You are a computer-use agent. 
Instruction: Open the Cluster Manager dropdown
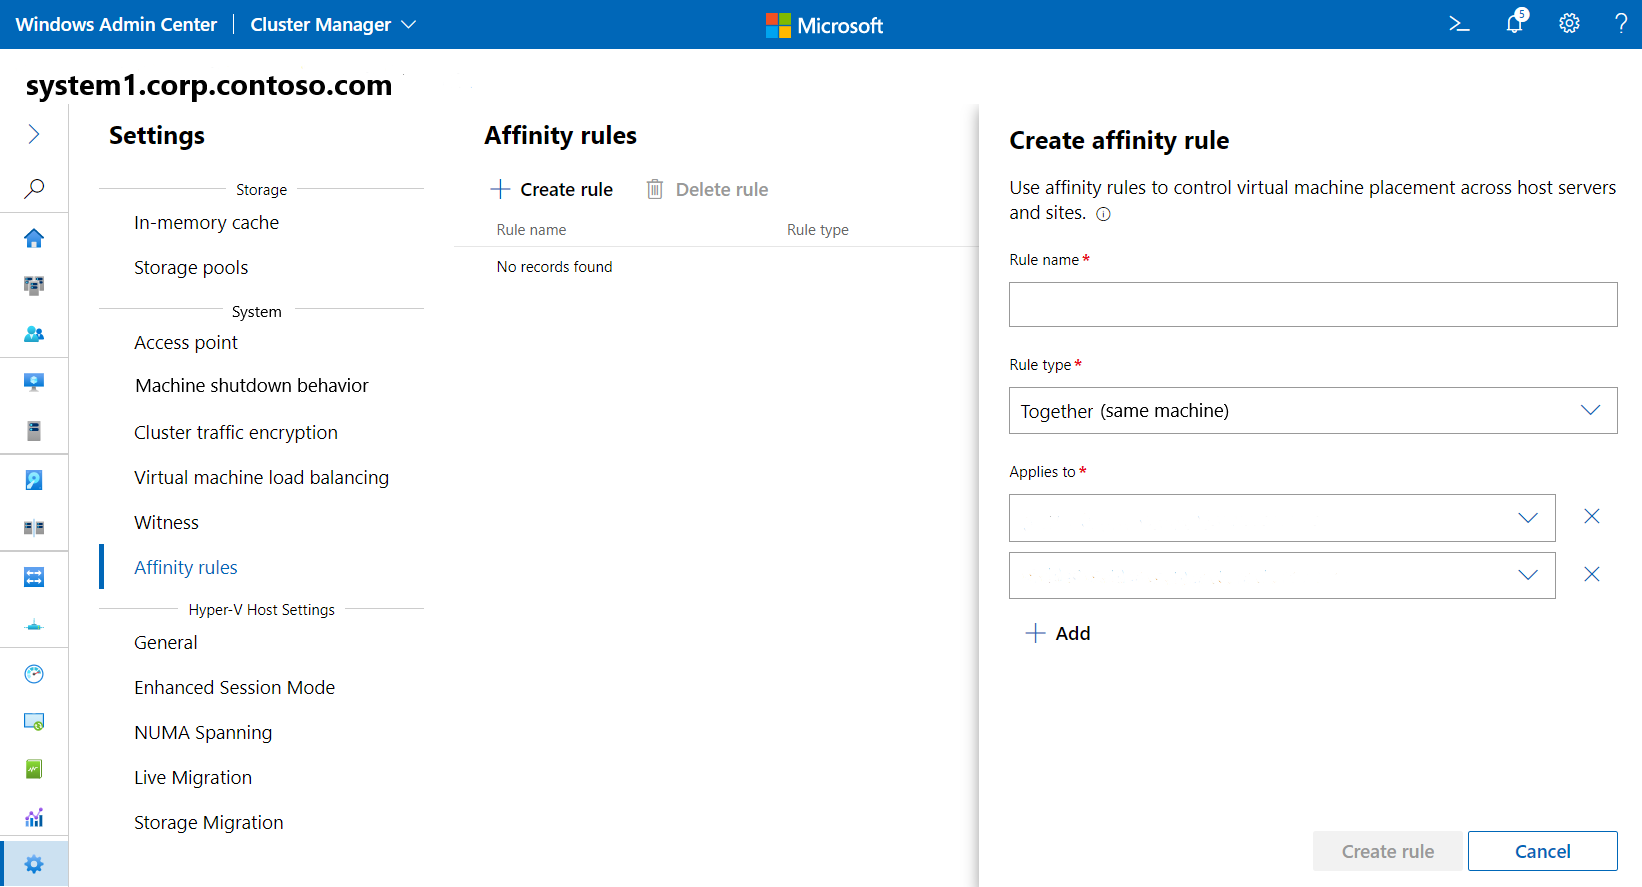click(333, 25)
